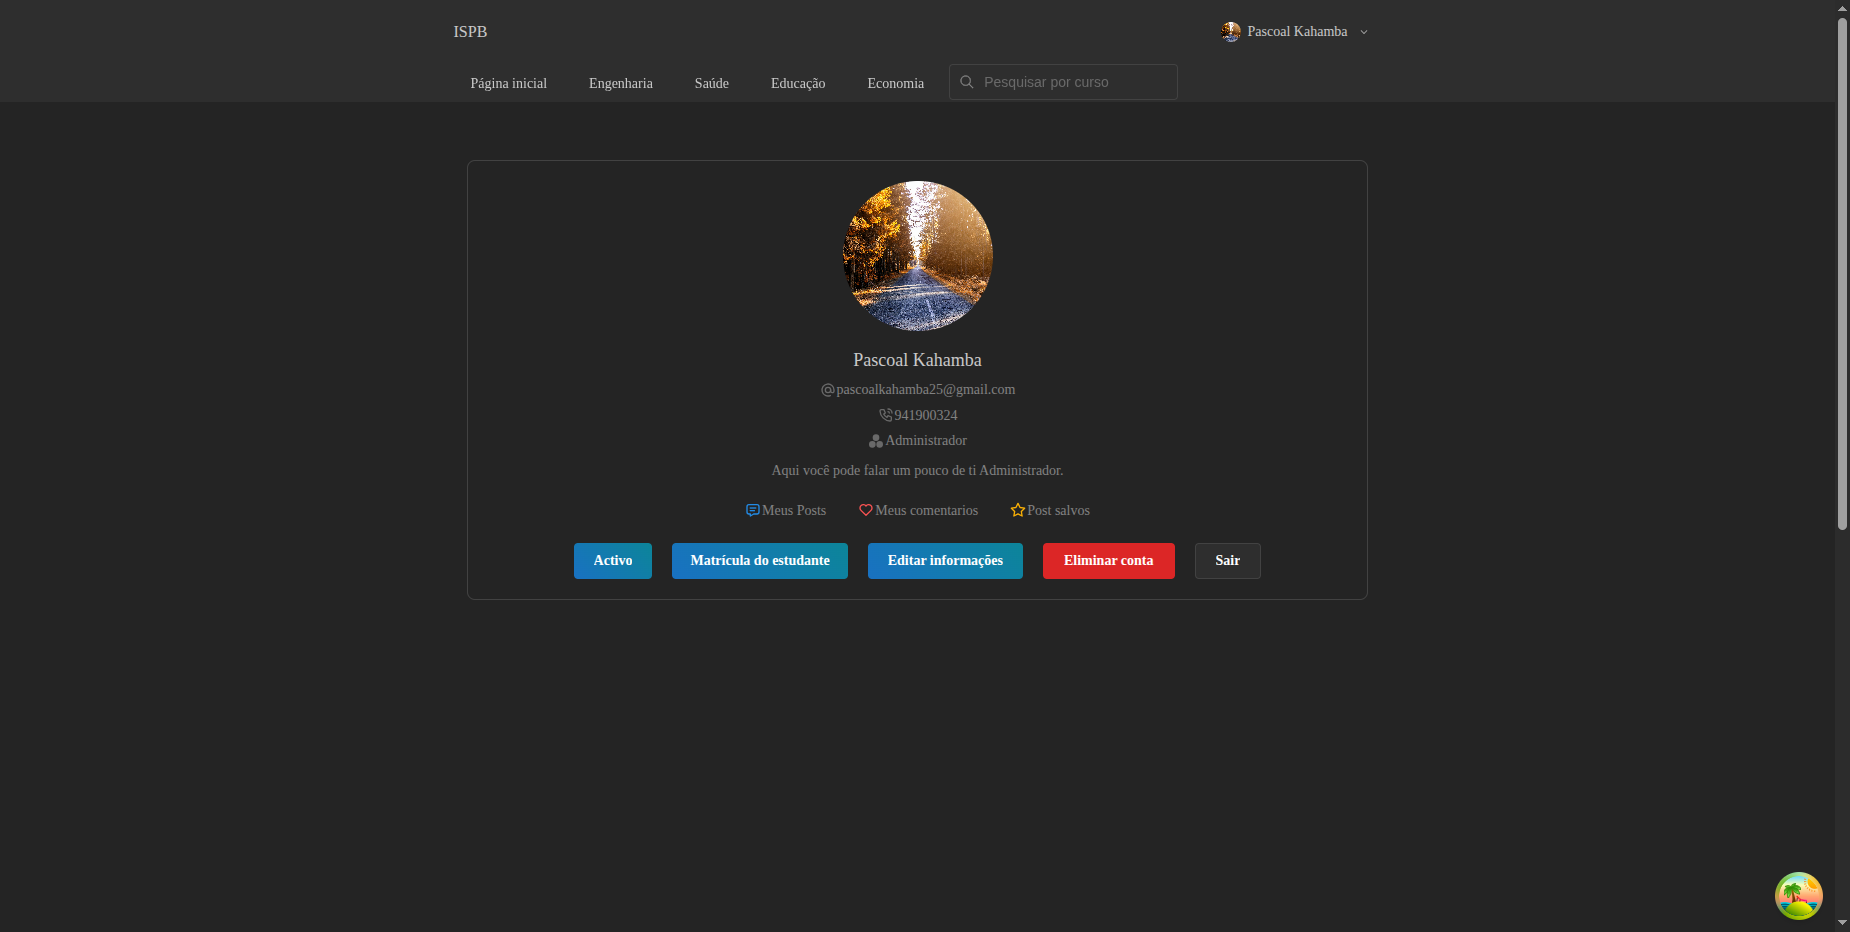Viewport: 1850px width, 932px height.
Task: Expand the Pascoal Kahamba user dropdown arrow
Action: pyautogui.click(x=1364, y=32)
